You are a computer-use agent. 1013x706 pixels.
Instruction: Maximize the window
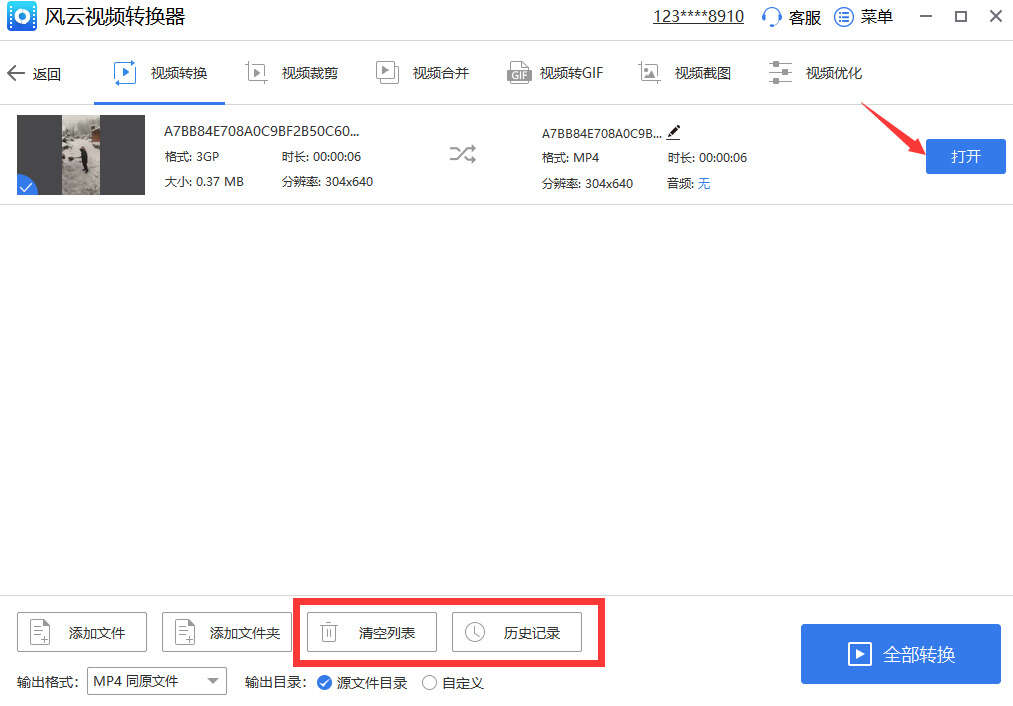pos(961,16)
